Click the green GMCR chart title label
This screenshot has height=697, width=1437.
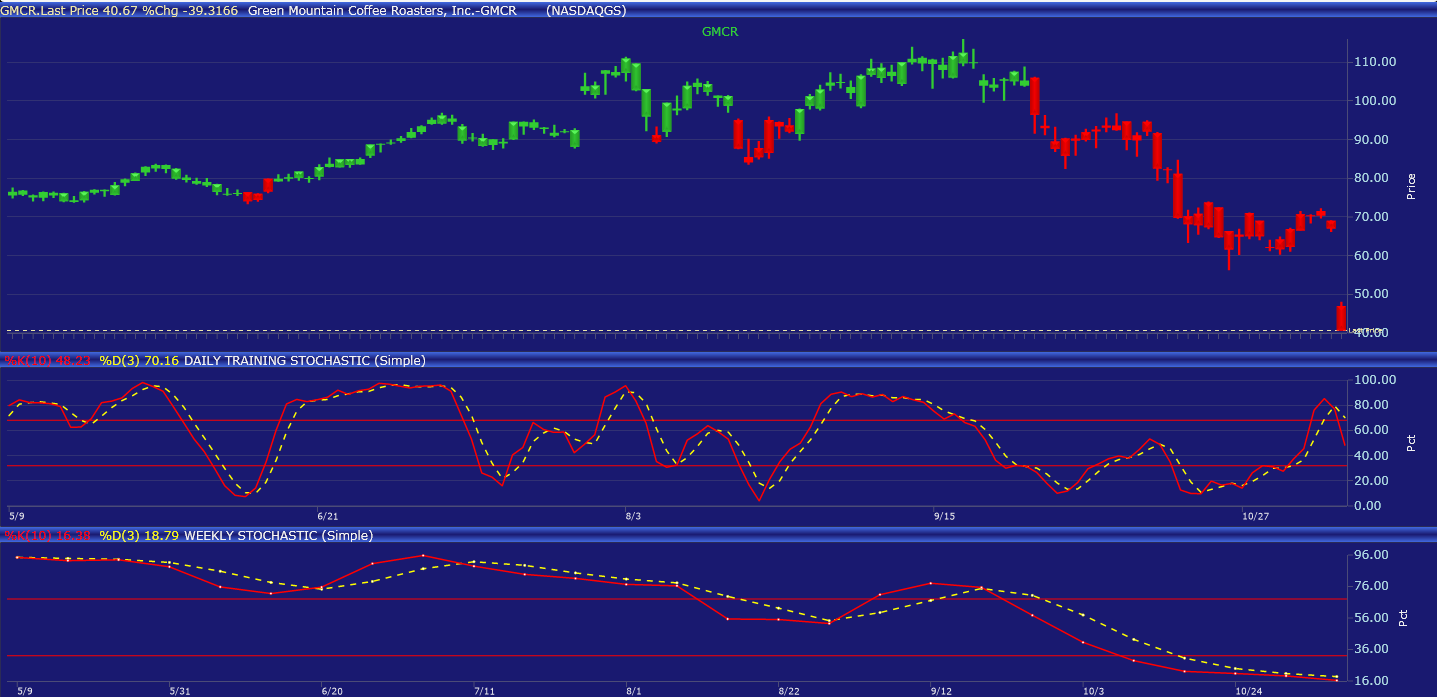(x=719, y=31)
